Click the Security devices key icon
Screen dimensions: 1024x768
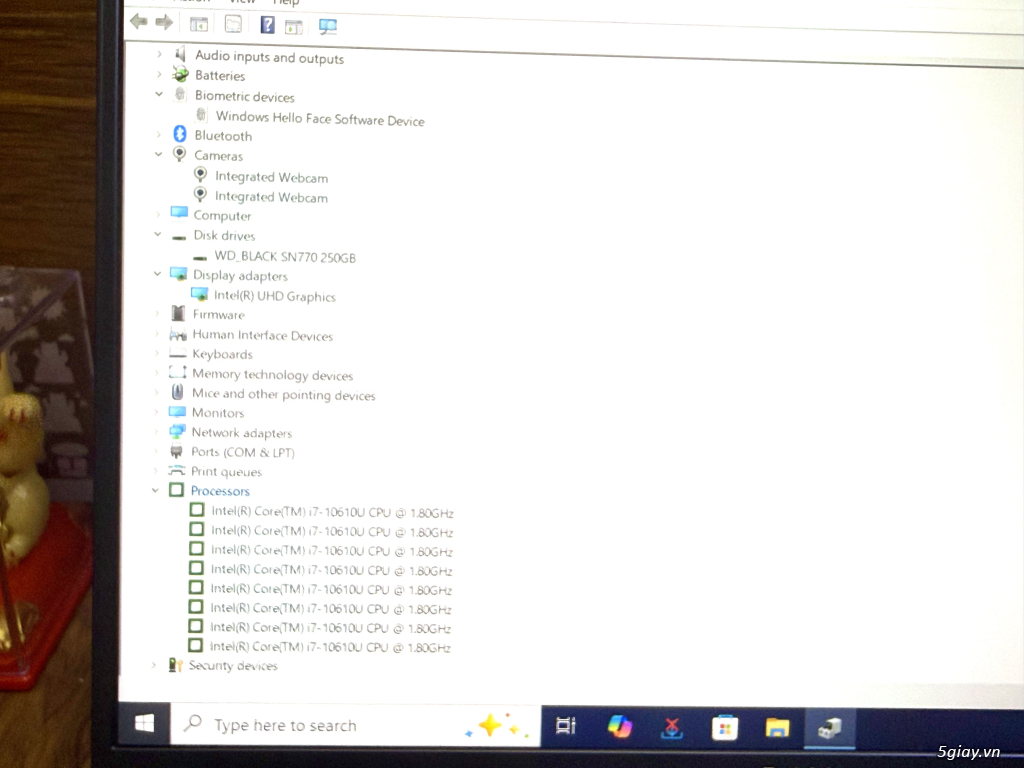point(174,664)
